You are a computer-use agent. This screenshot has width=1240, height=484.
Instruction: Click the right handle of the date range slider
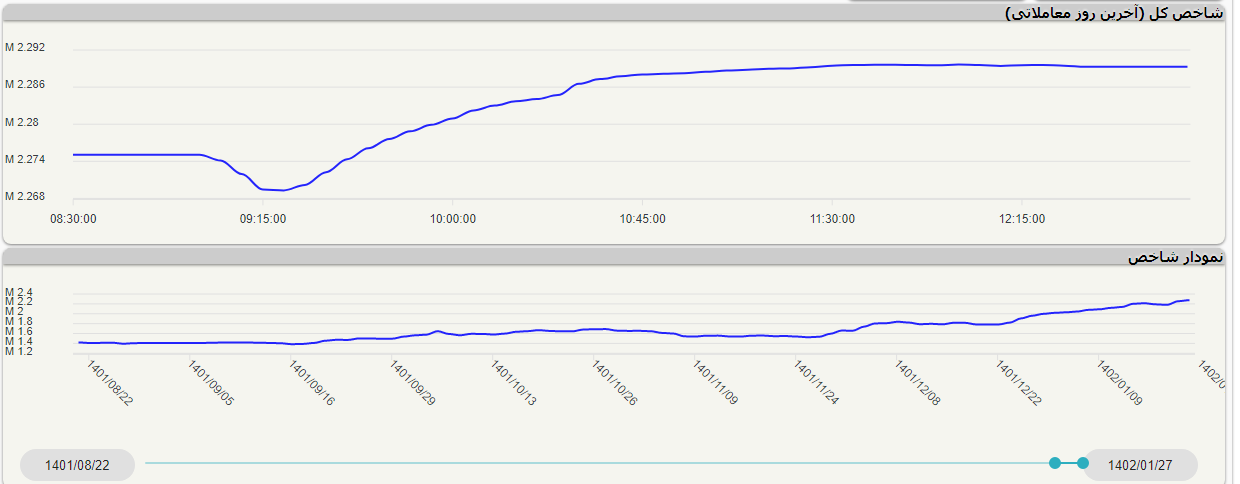(x=1082, y=463)
